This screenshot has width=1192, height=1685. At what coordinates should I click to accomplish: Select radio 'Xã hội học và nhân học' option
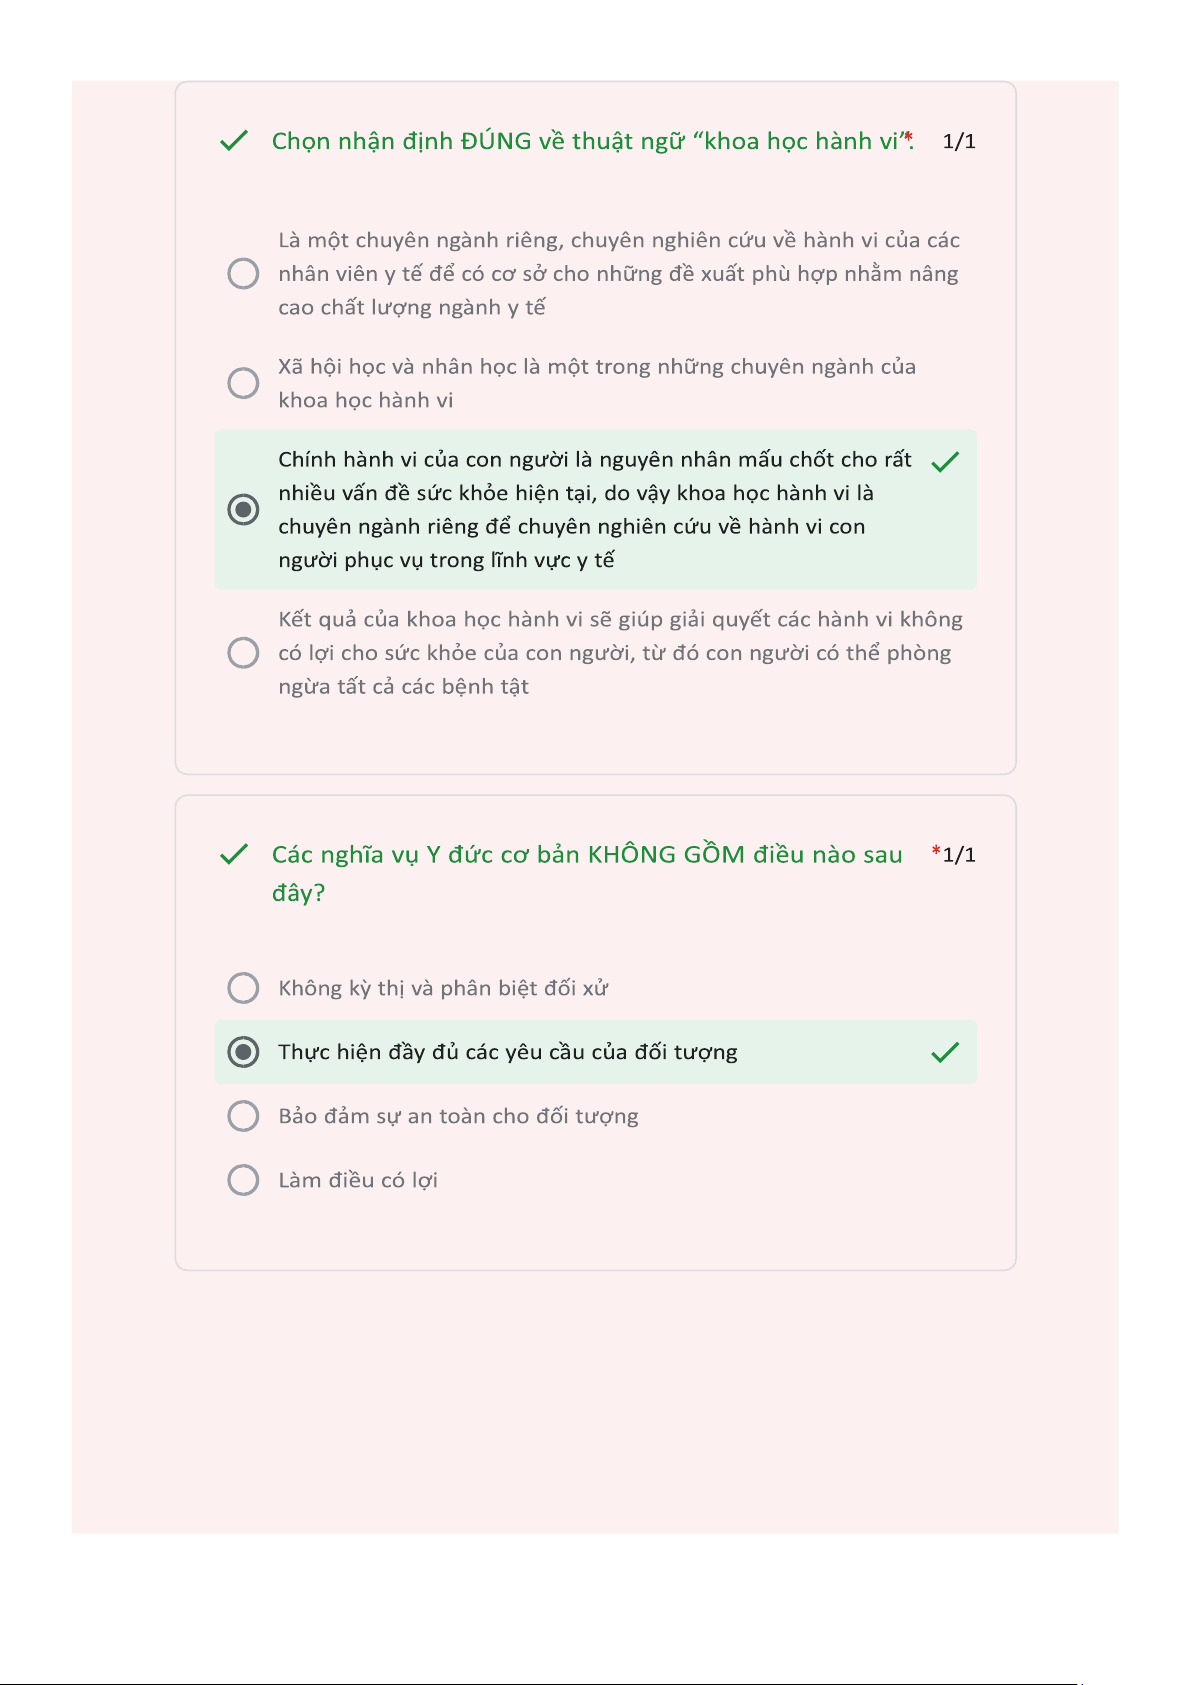pyautogui.click(x=243, y=383)
